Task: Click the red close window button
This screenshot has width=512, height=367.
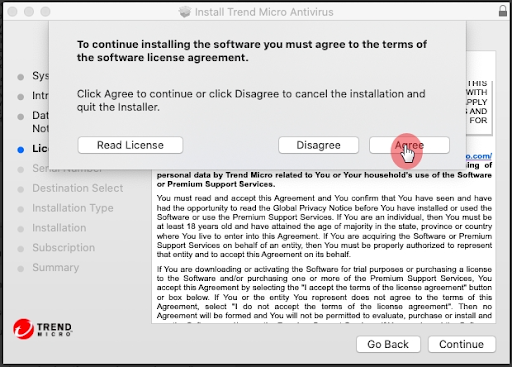Action: tap(12, 12)
